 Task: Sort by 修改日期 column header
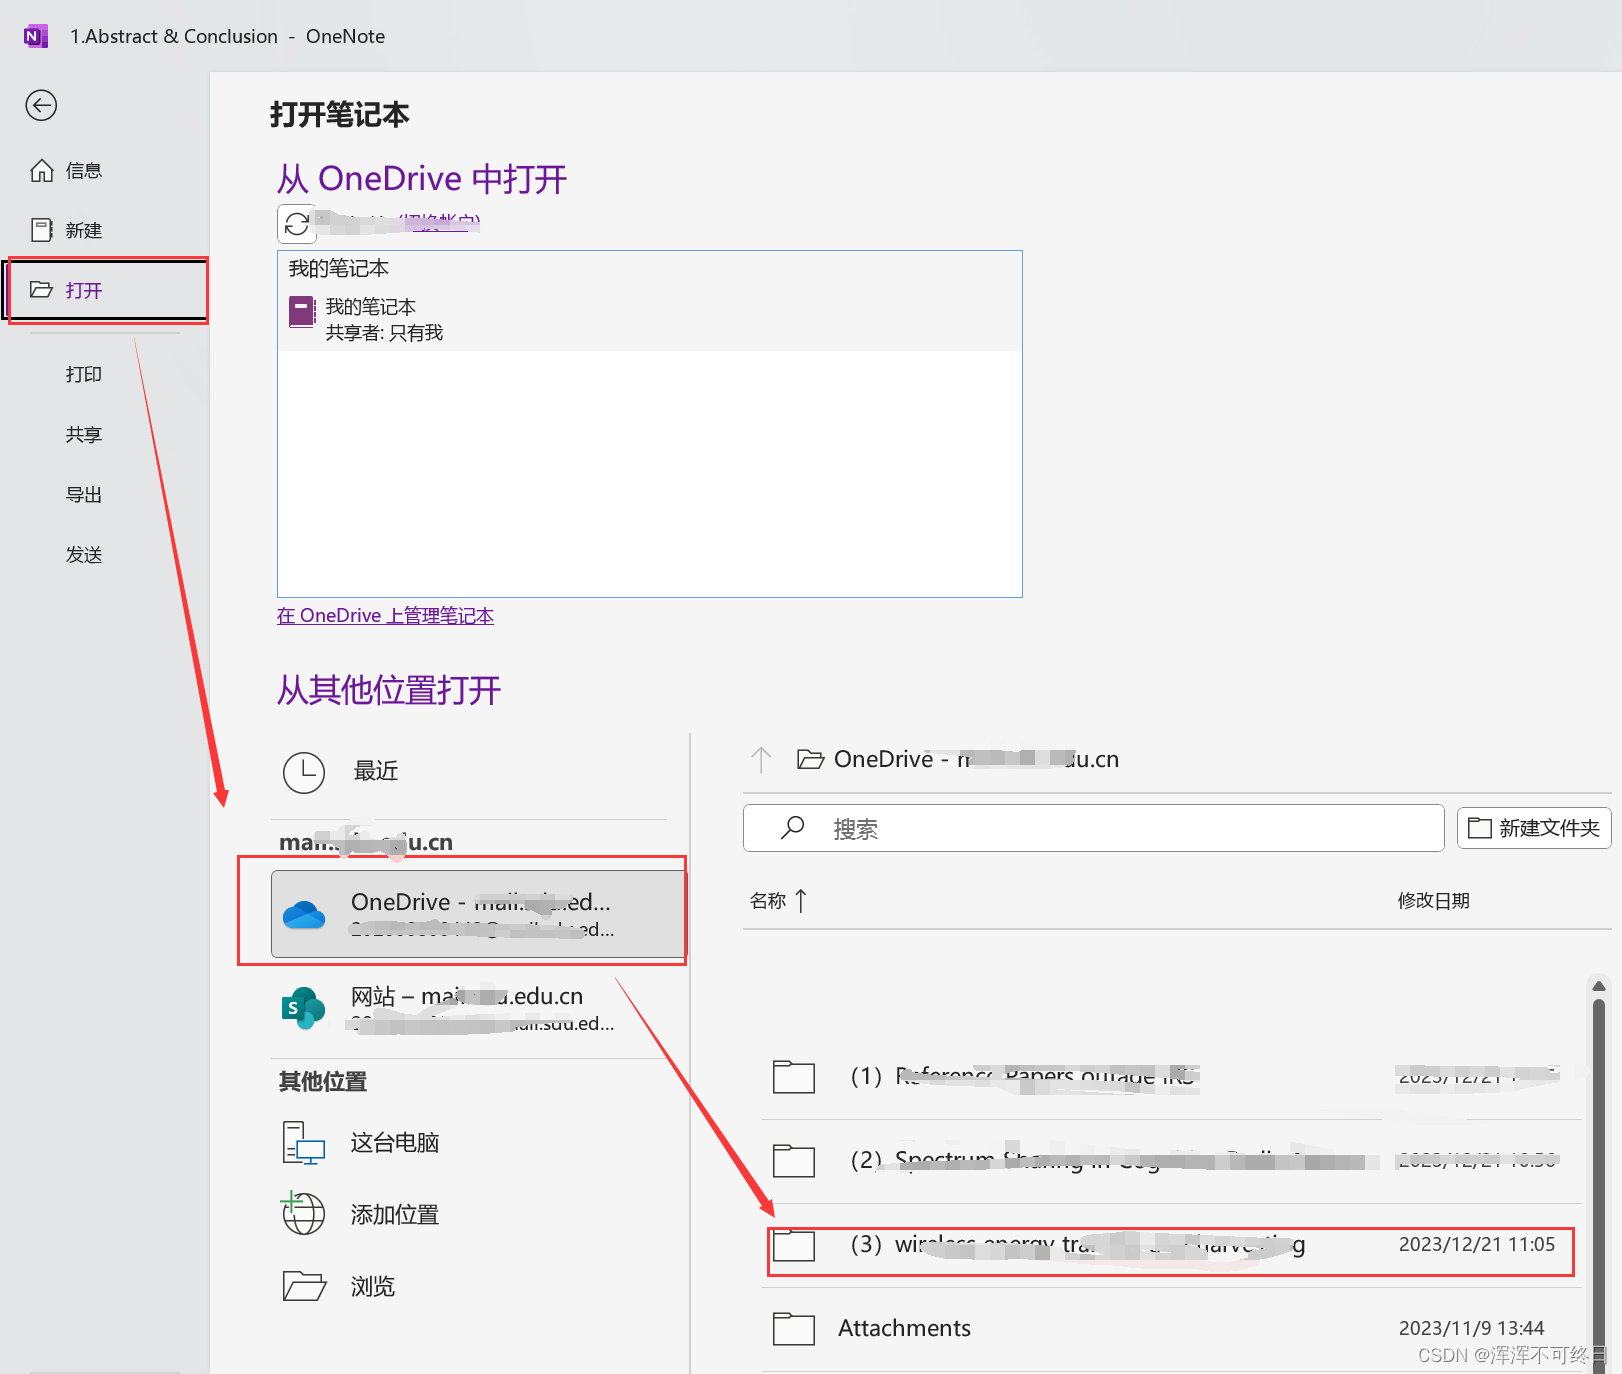[x=1433, y=901]
